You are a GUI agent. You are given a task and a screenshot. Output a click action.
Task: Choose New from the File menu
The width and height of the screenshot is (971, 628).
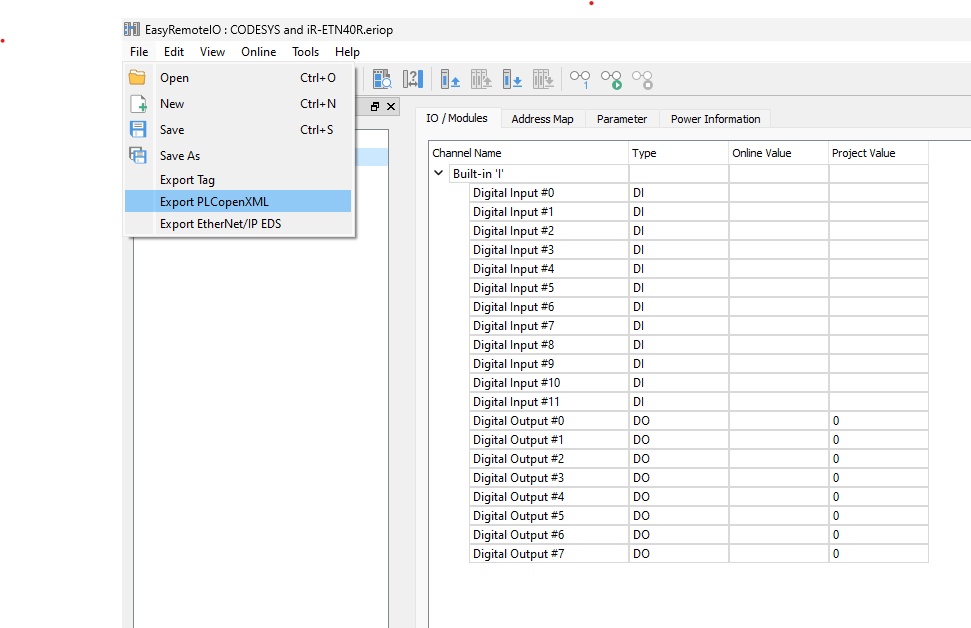point(238,104)
